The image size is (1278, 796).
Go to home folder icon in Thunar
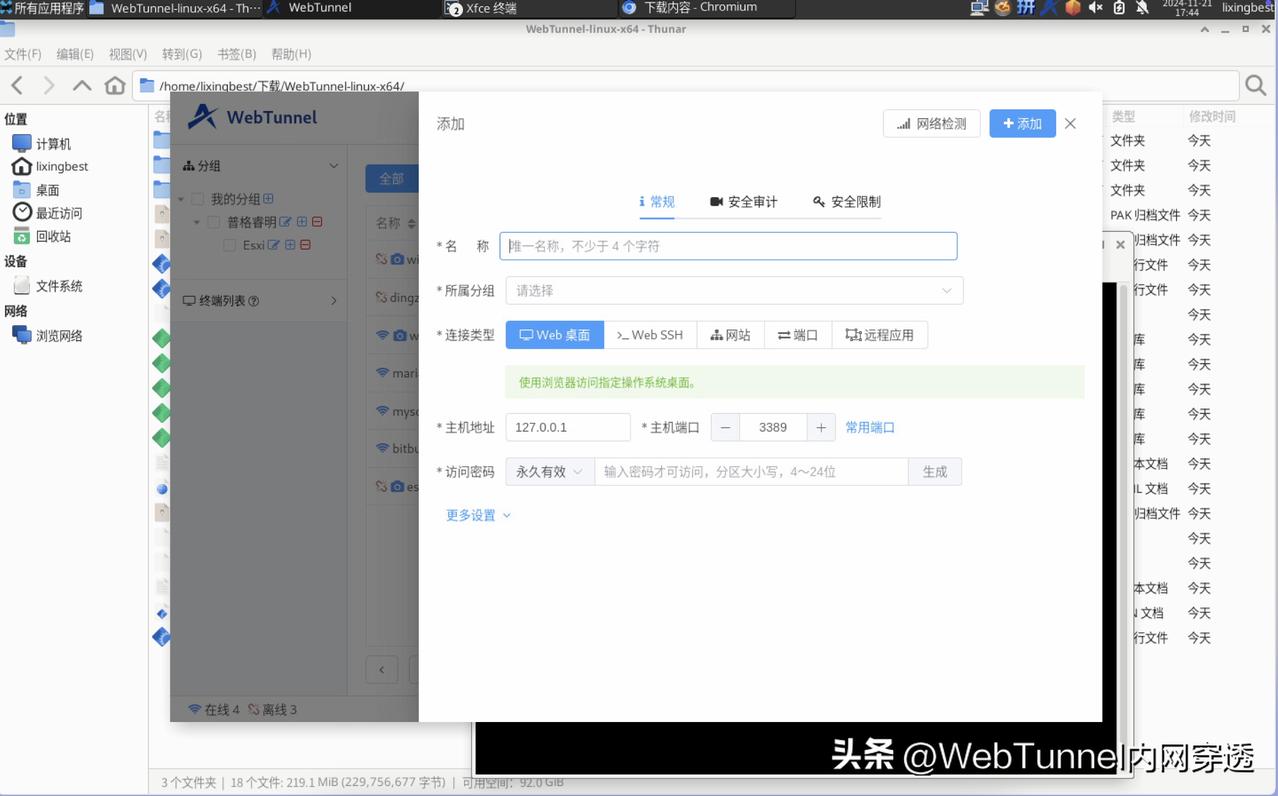(115, 86)
